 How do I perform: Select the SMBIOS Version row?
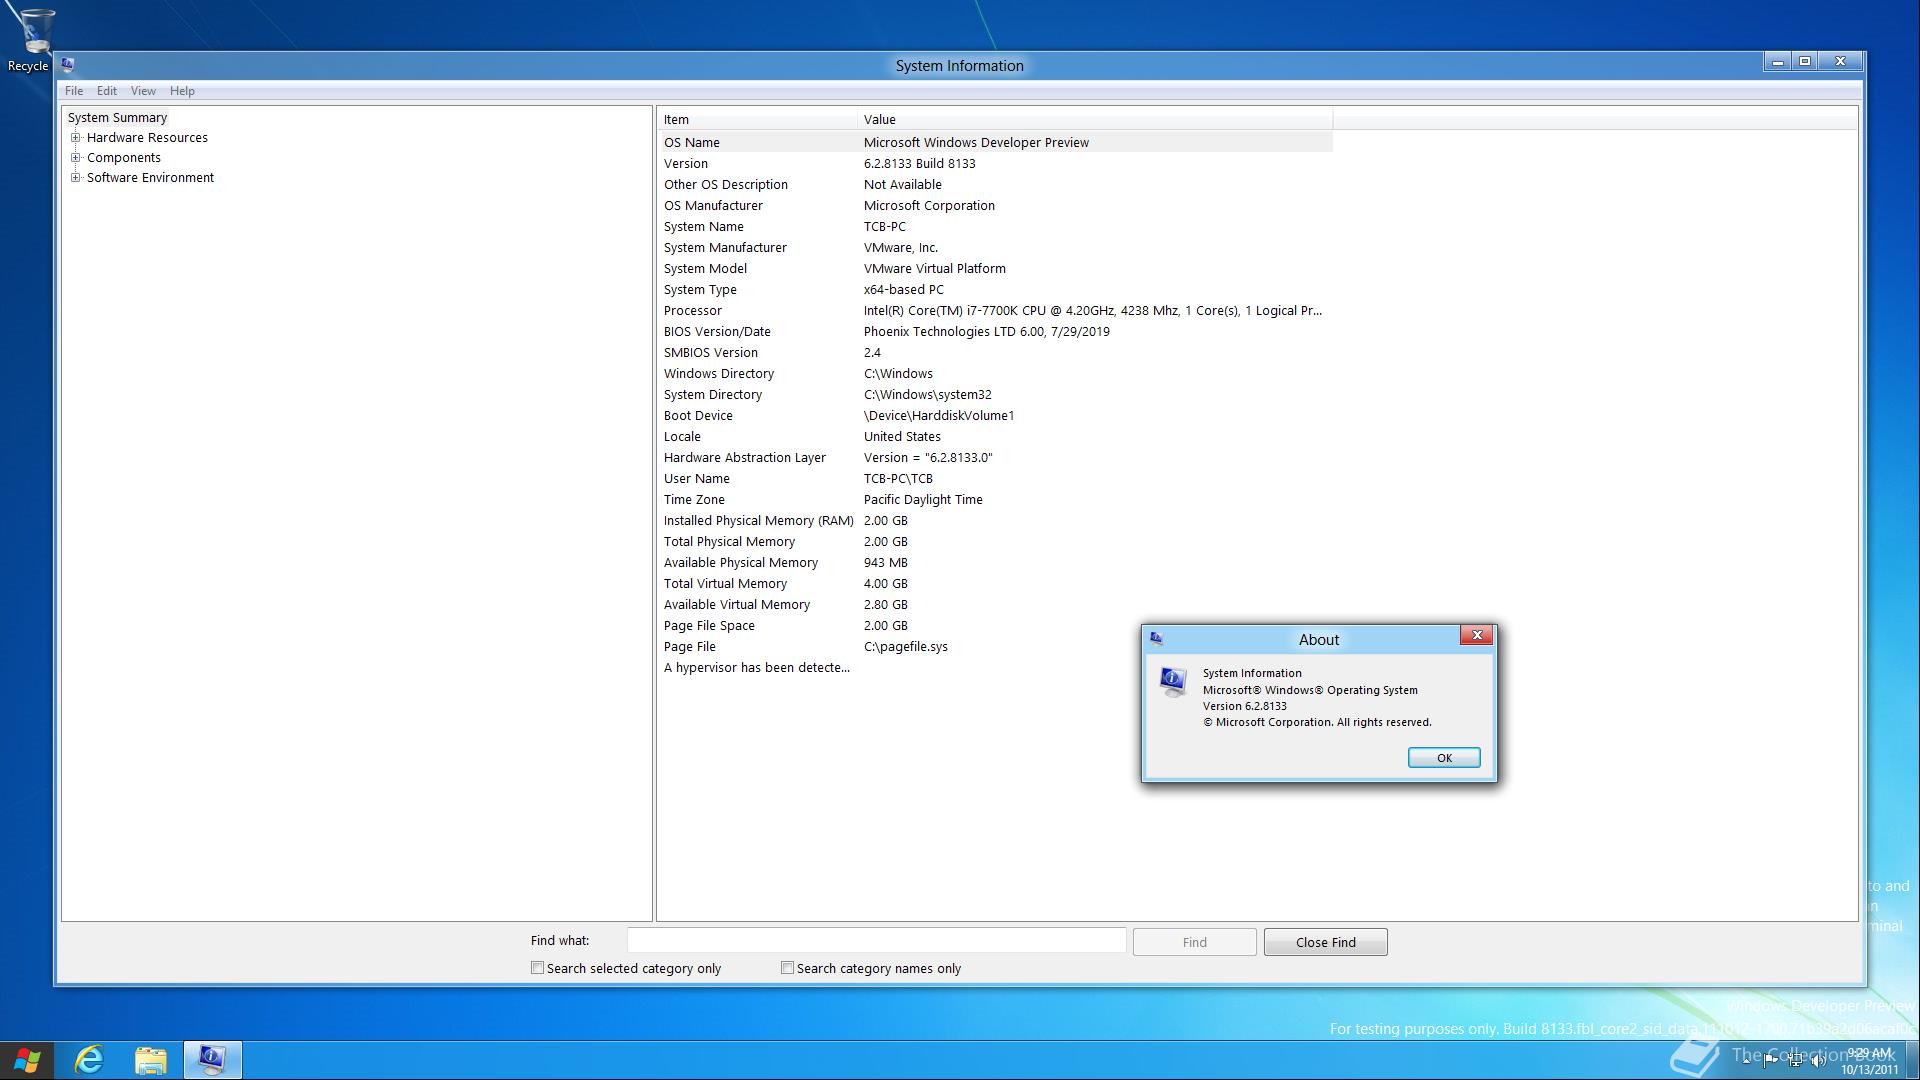pyautogui.click(x=995, y=353)
